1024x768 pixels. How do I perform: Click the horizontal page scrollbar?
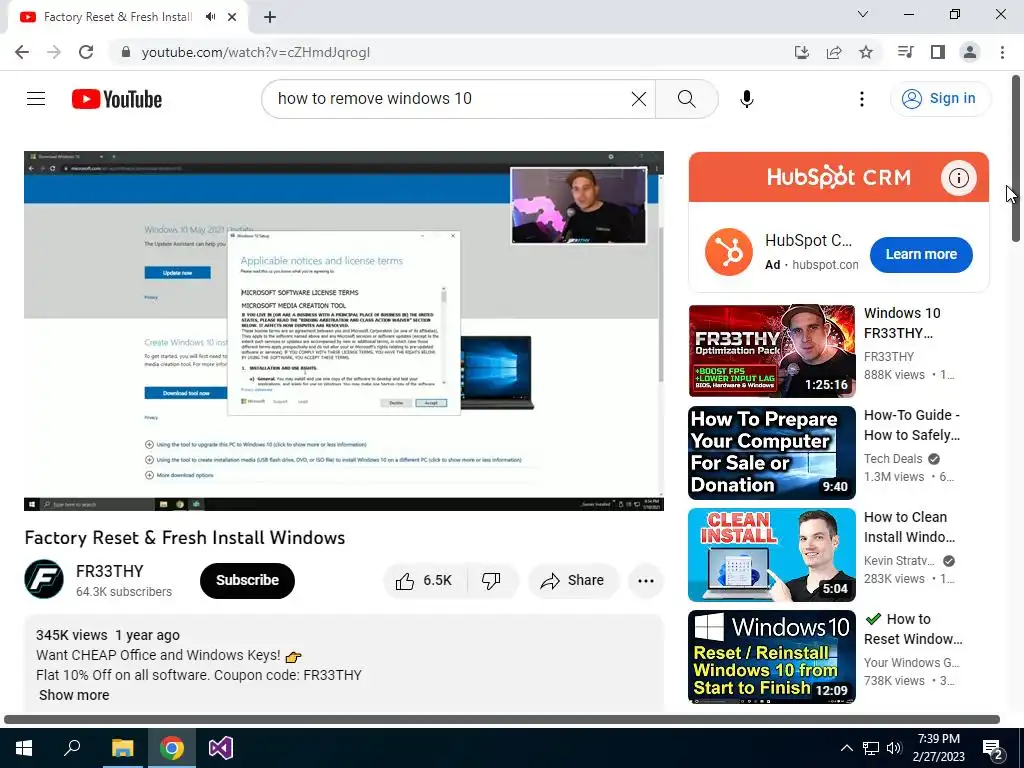pos(502,719)
